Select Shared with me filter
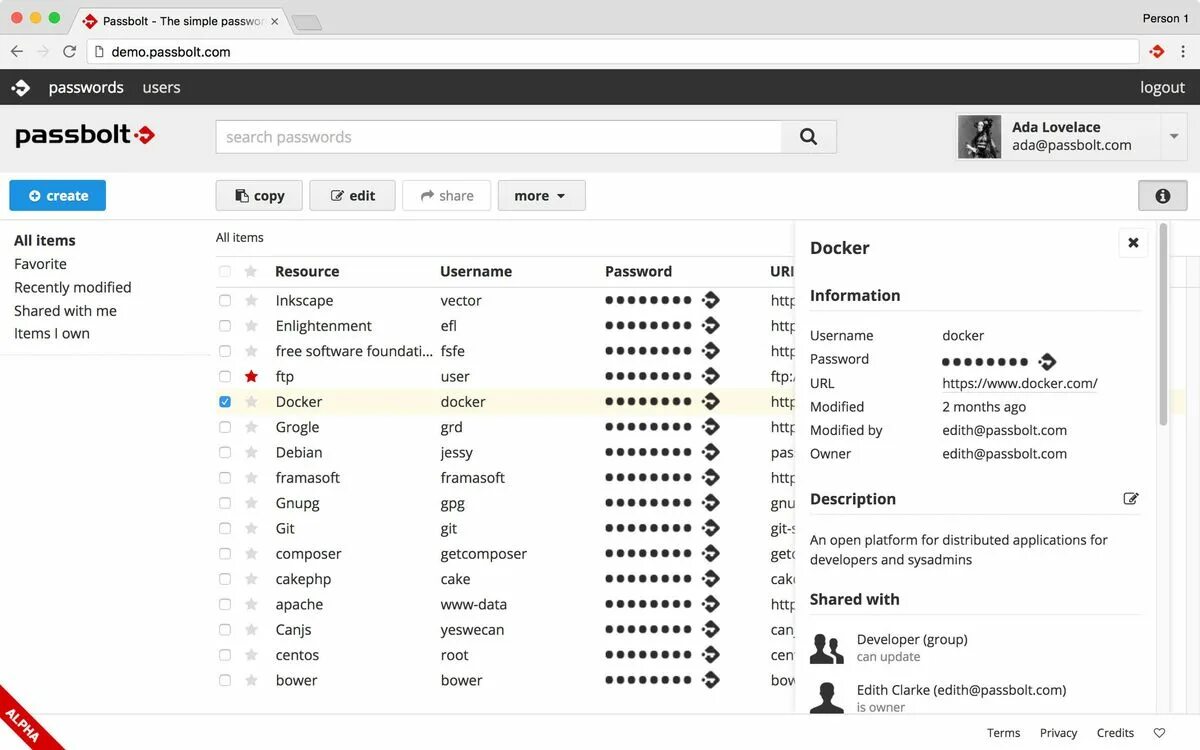1200x750 pixels. click(65, 311)
